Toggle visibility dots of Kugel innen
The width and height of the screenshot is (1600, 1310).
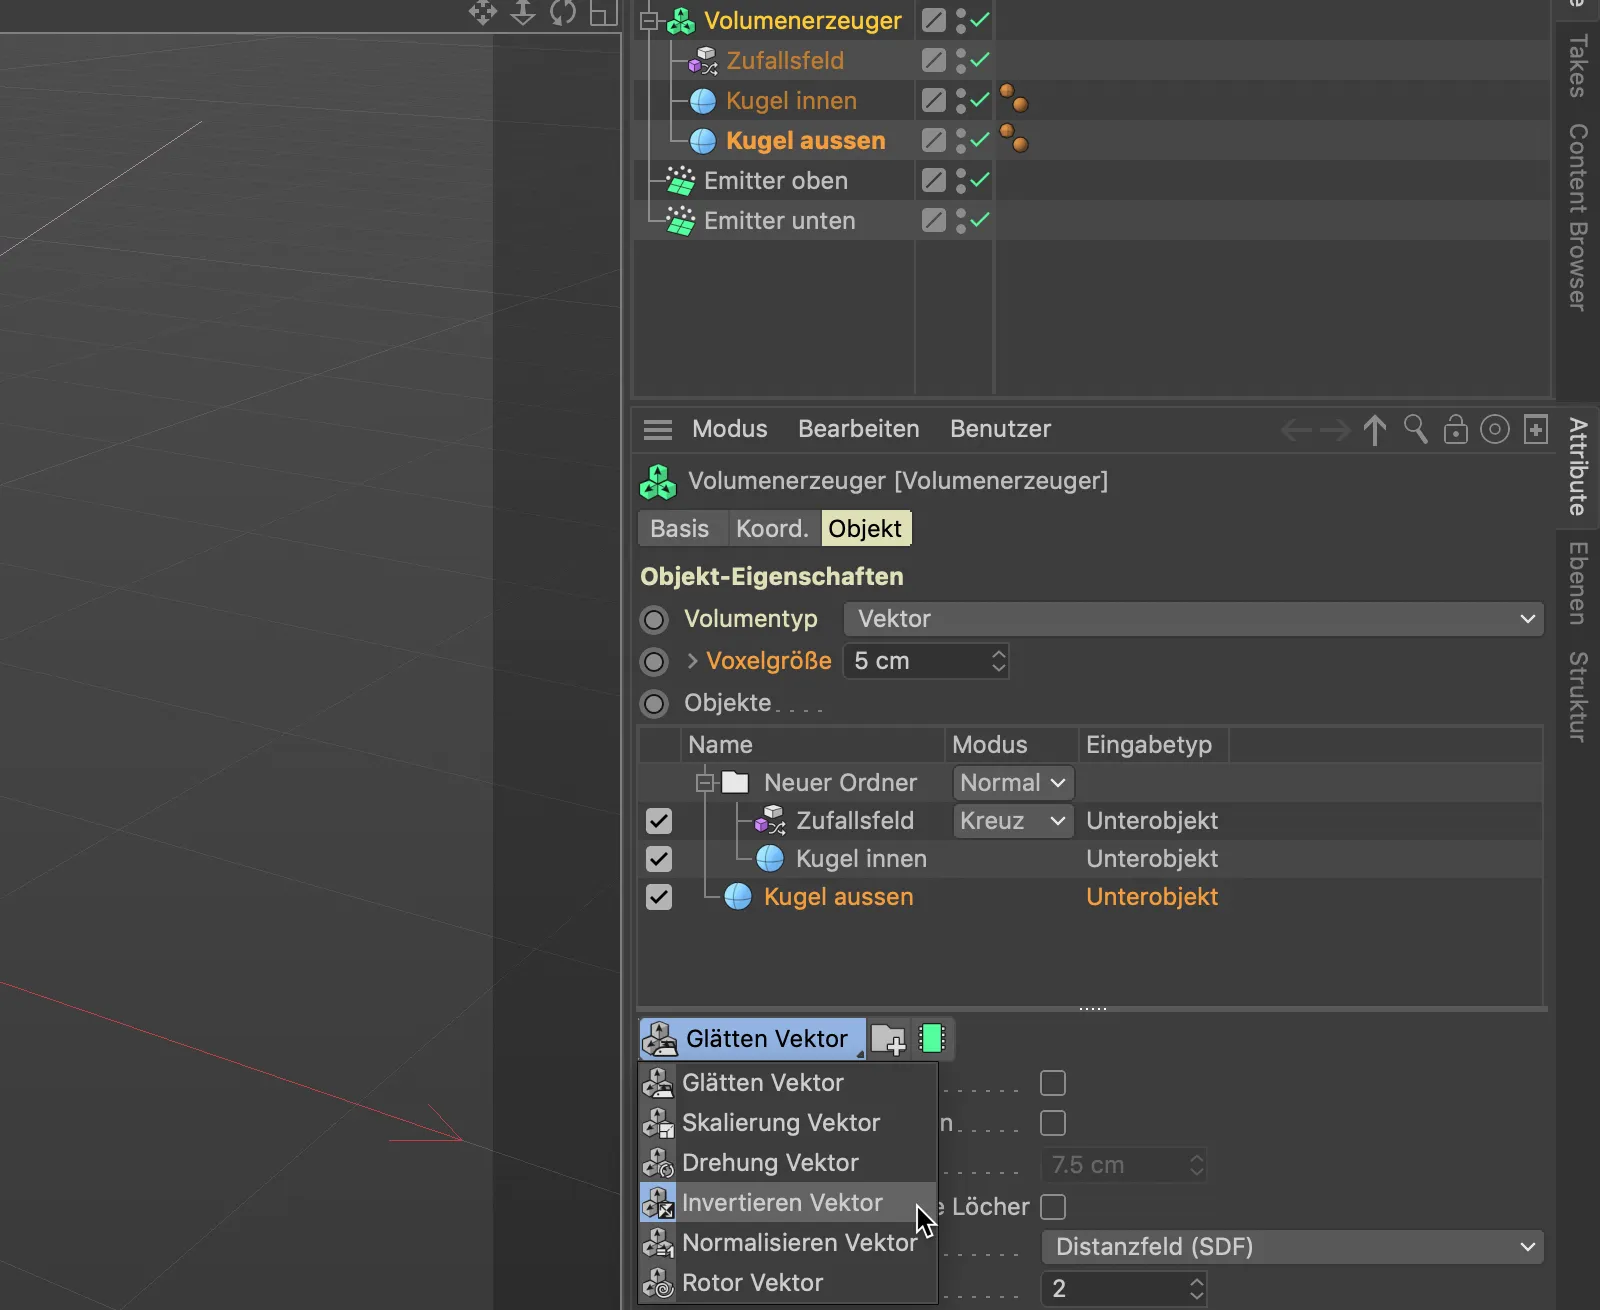960,101
